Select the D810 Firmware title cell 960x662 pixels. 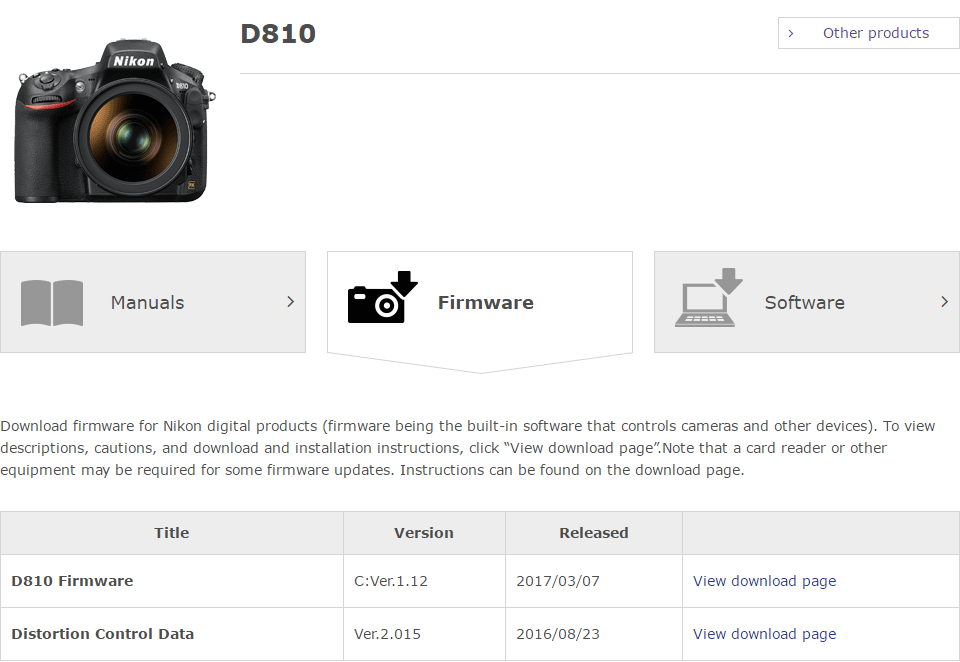pos(171,581)
